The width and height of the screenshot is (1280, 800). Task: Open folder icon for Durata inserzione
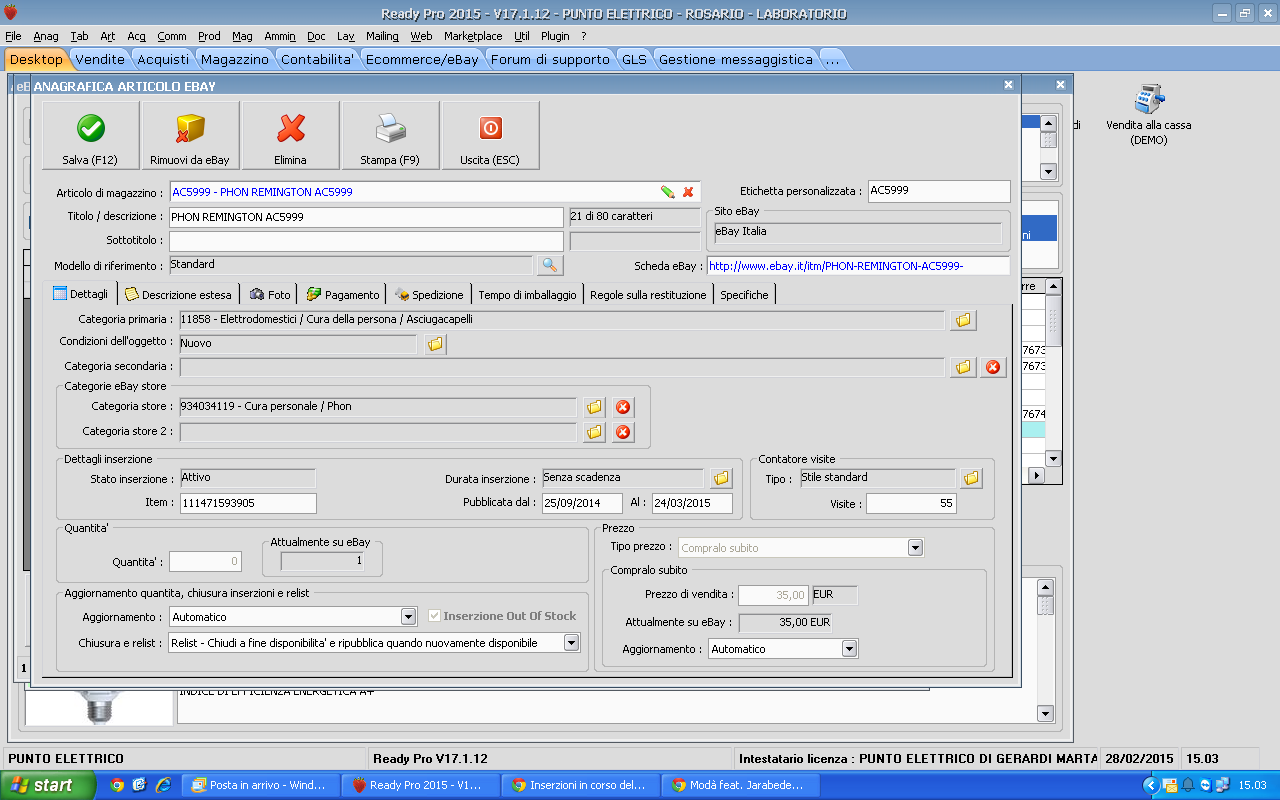[x=721, y=478]
